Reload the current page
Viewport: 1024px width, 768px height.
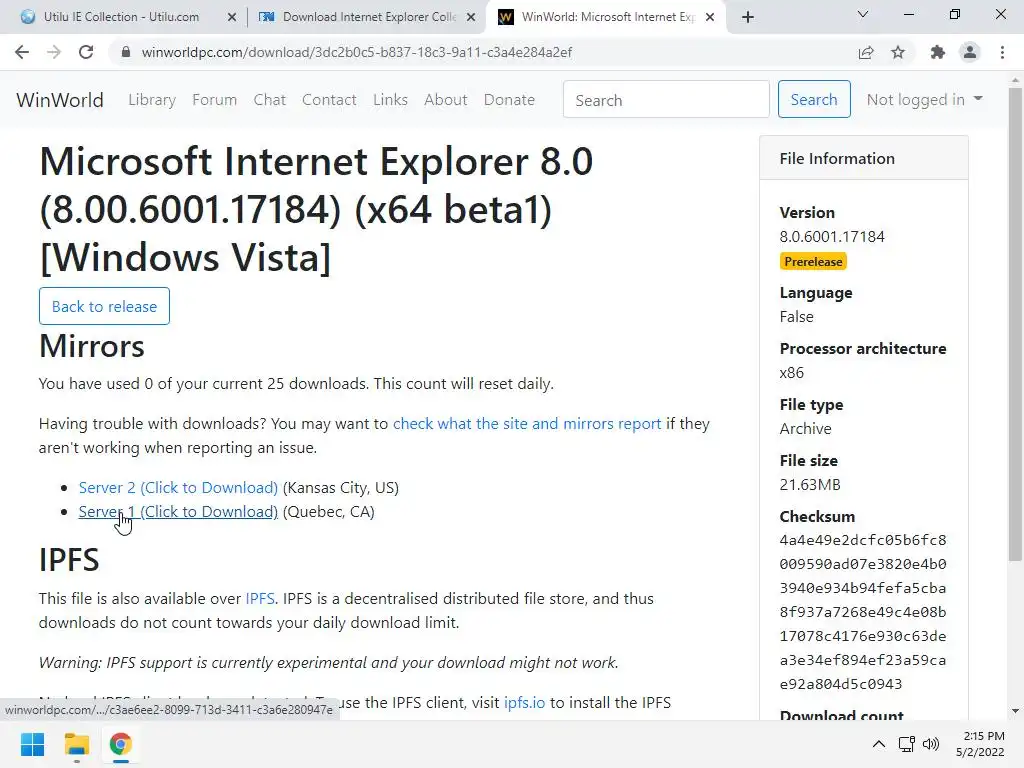click(86, 52)
